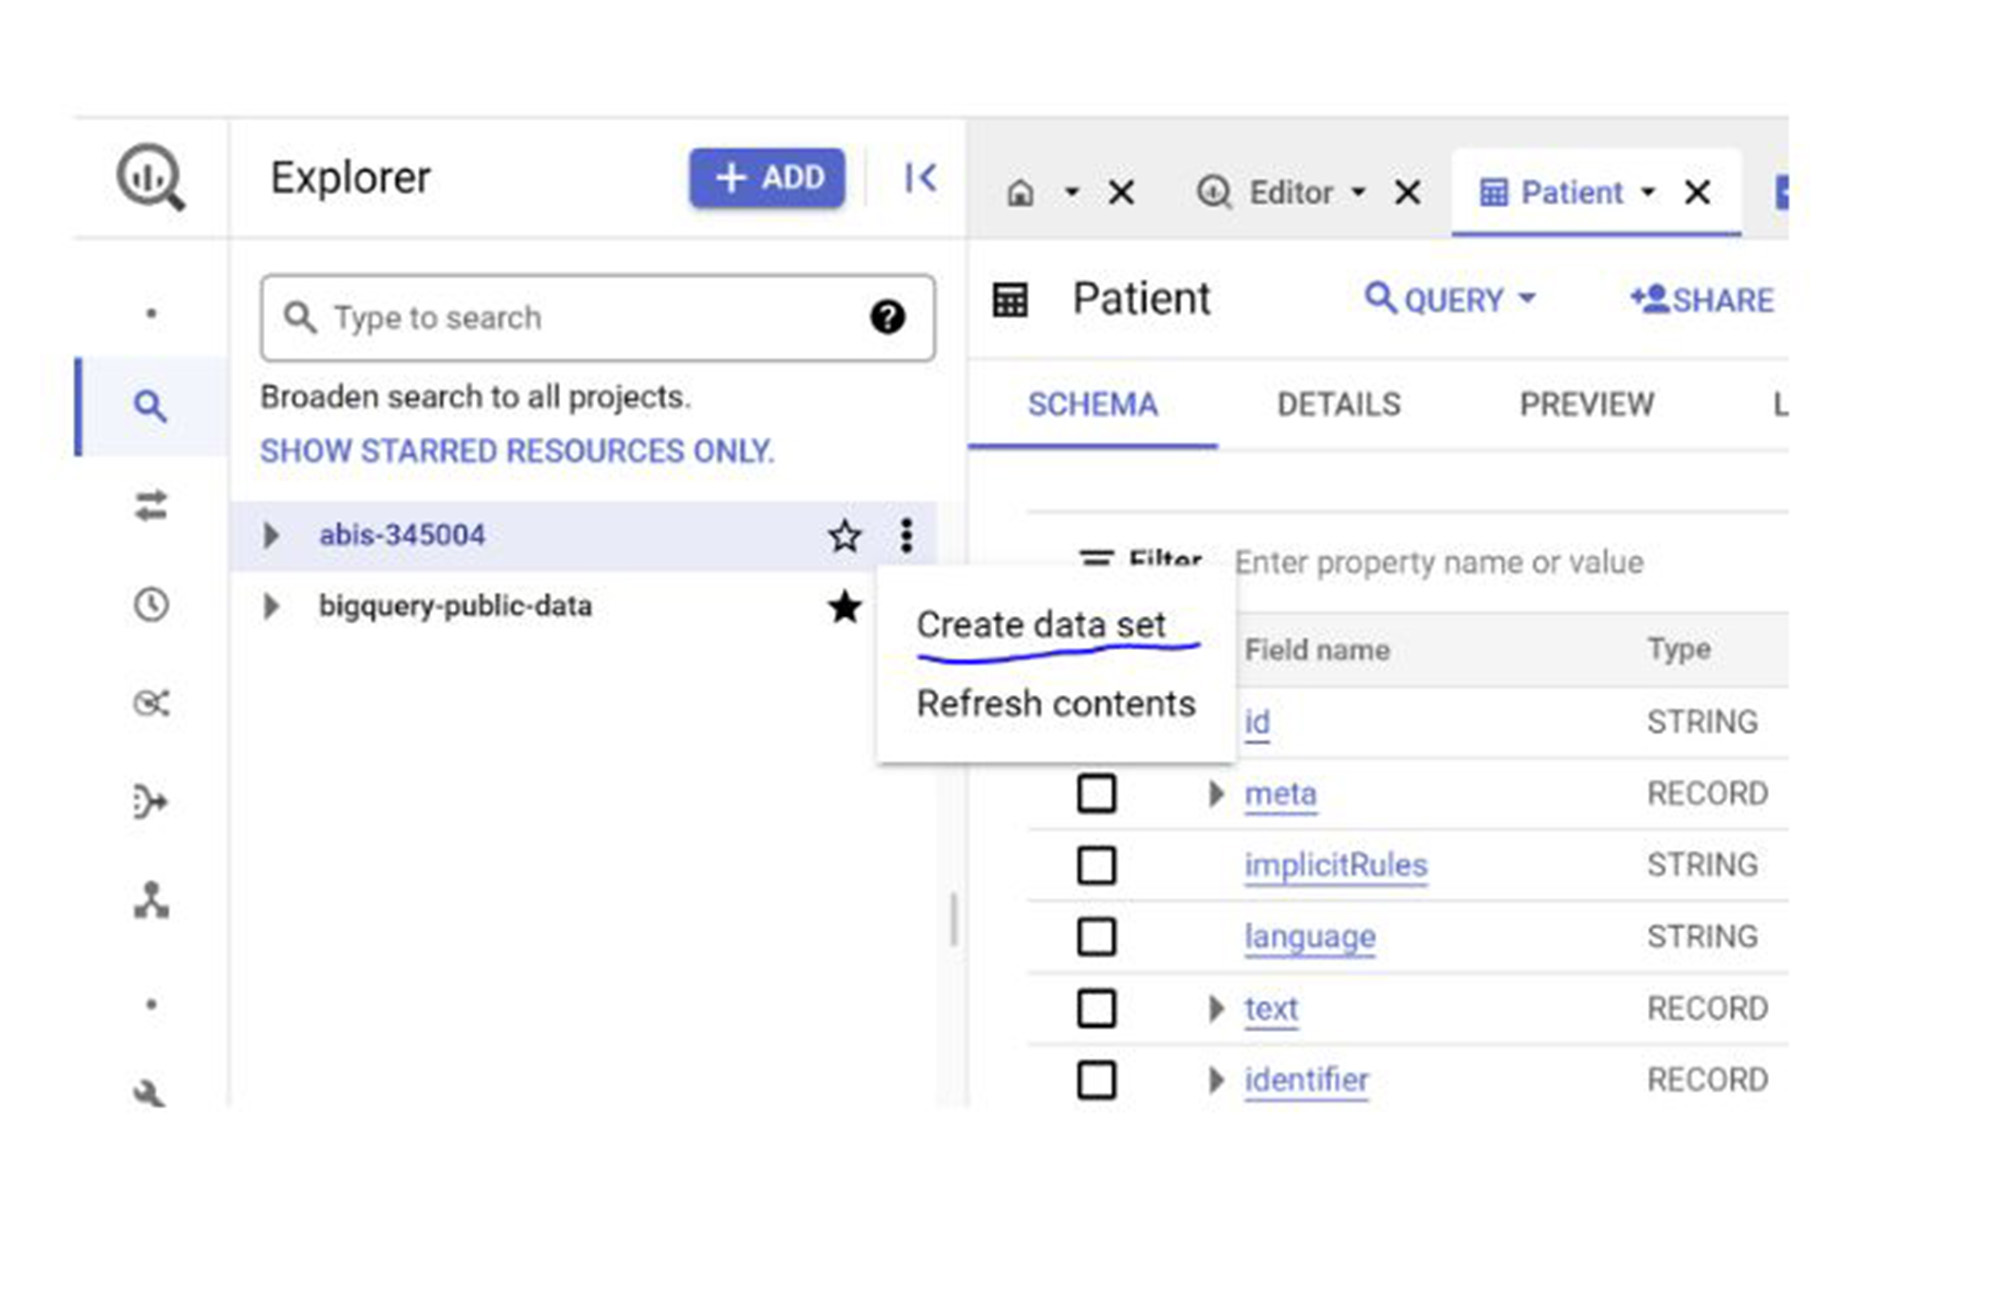Viewport: 2000px width, 1295px height.
Task: Click the BigQuery logo icon
Action: [x=151, y=178]
